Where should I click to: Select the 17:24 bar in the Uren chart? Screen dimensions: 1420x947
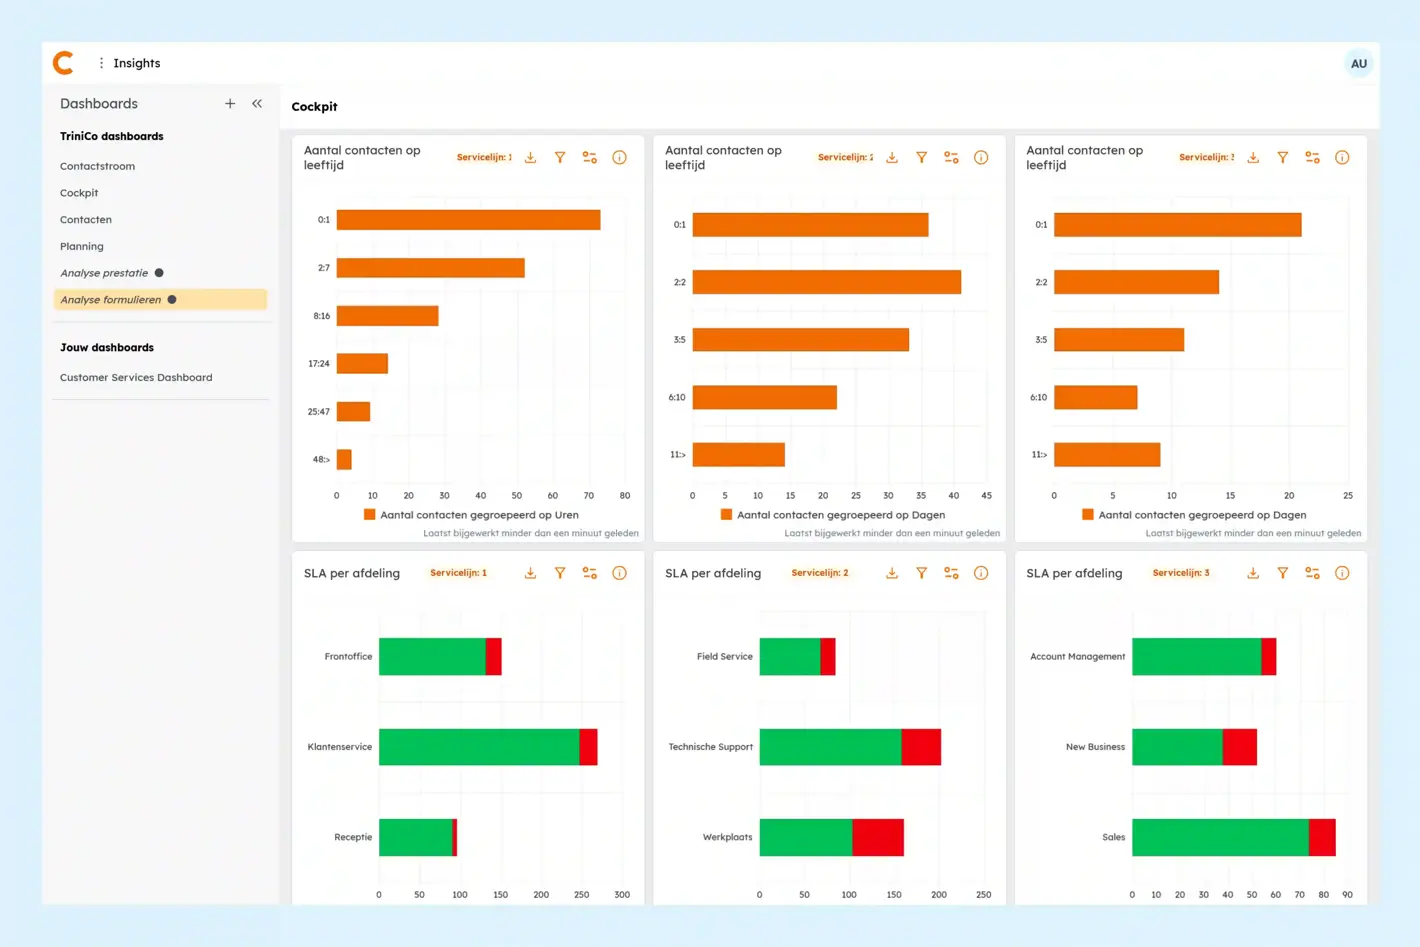click(362, 364)
